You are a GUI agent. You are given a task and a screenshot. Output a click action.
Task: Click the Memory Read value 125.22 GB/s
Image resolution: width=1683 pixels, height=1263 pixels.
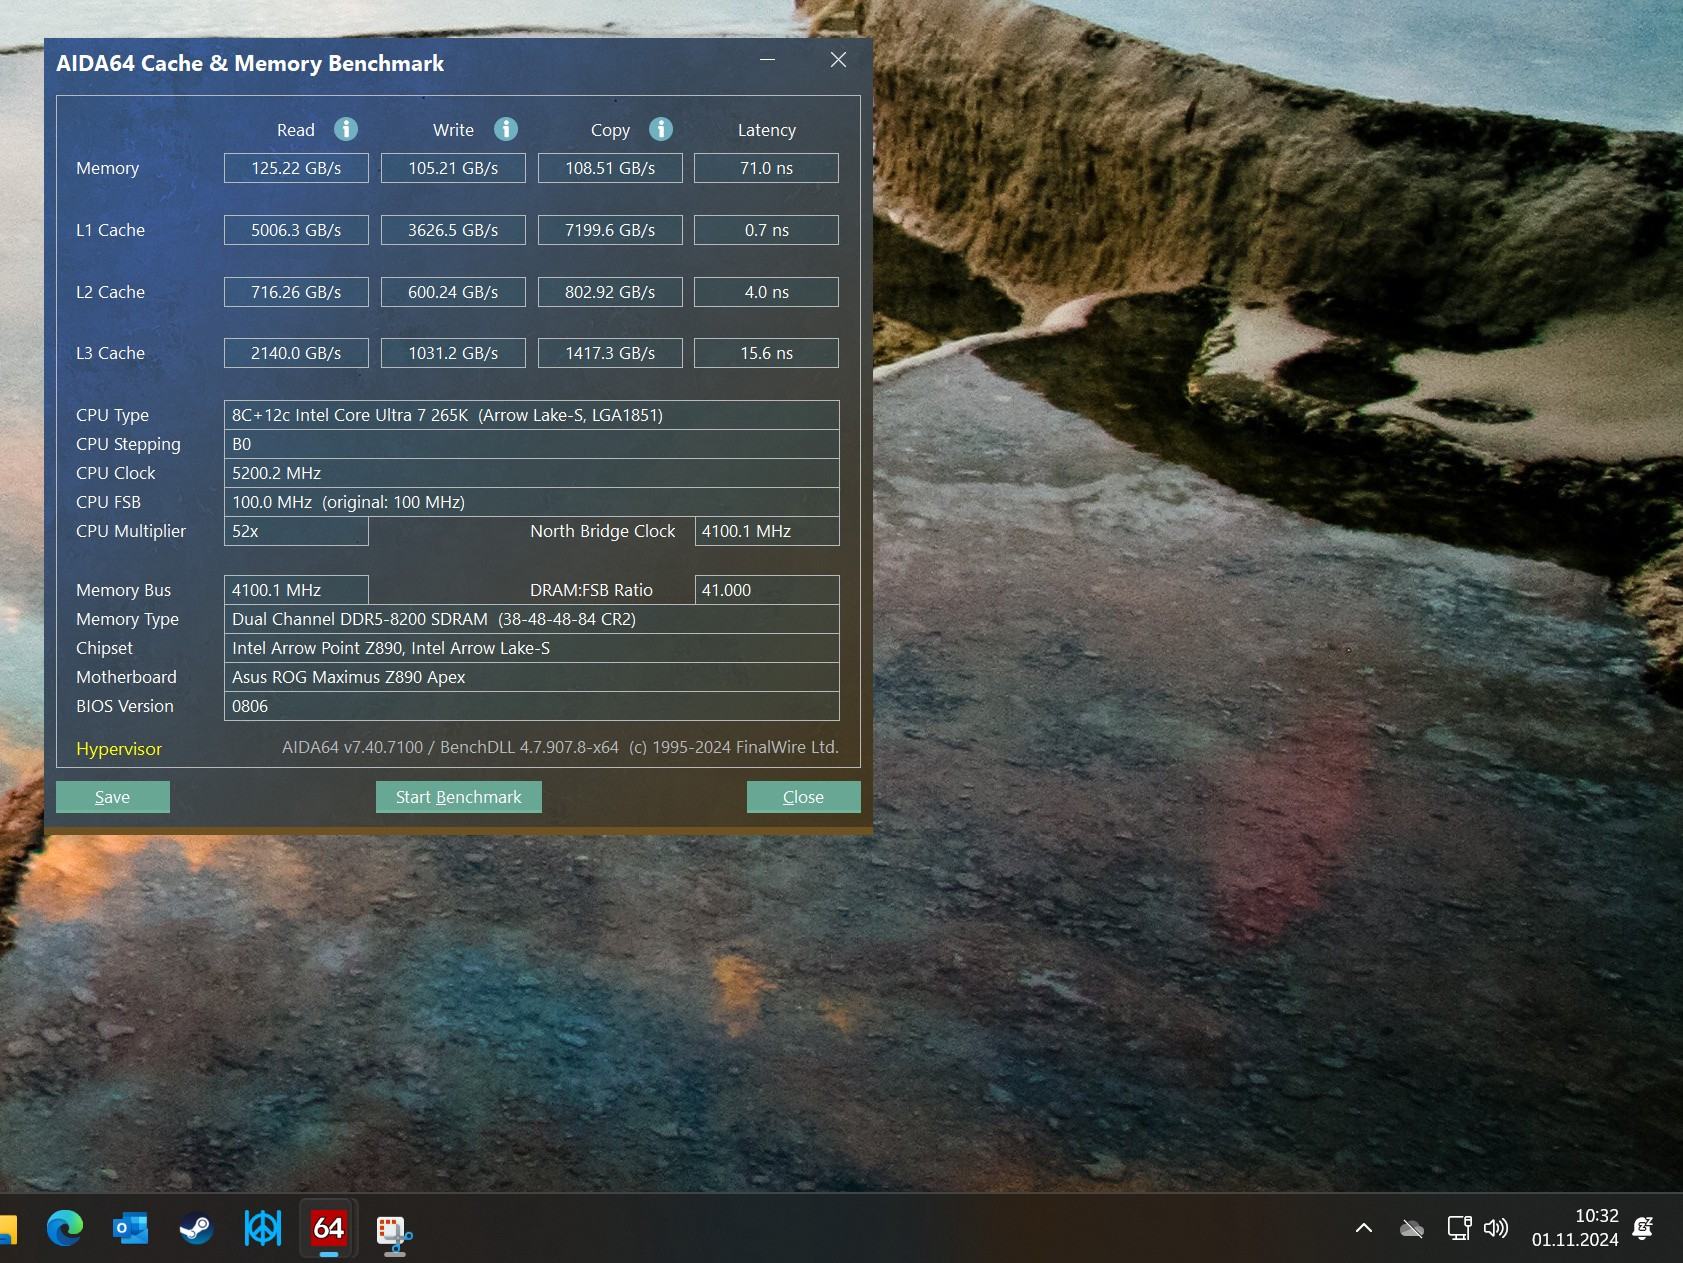(296, 168)
